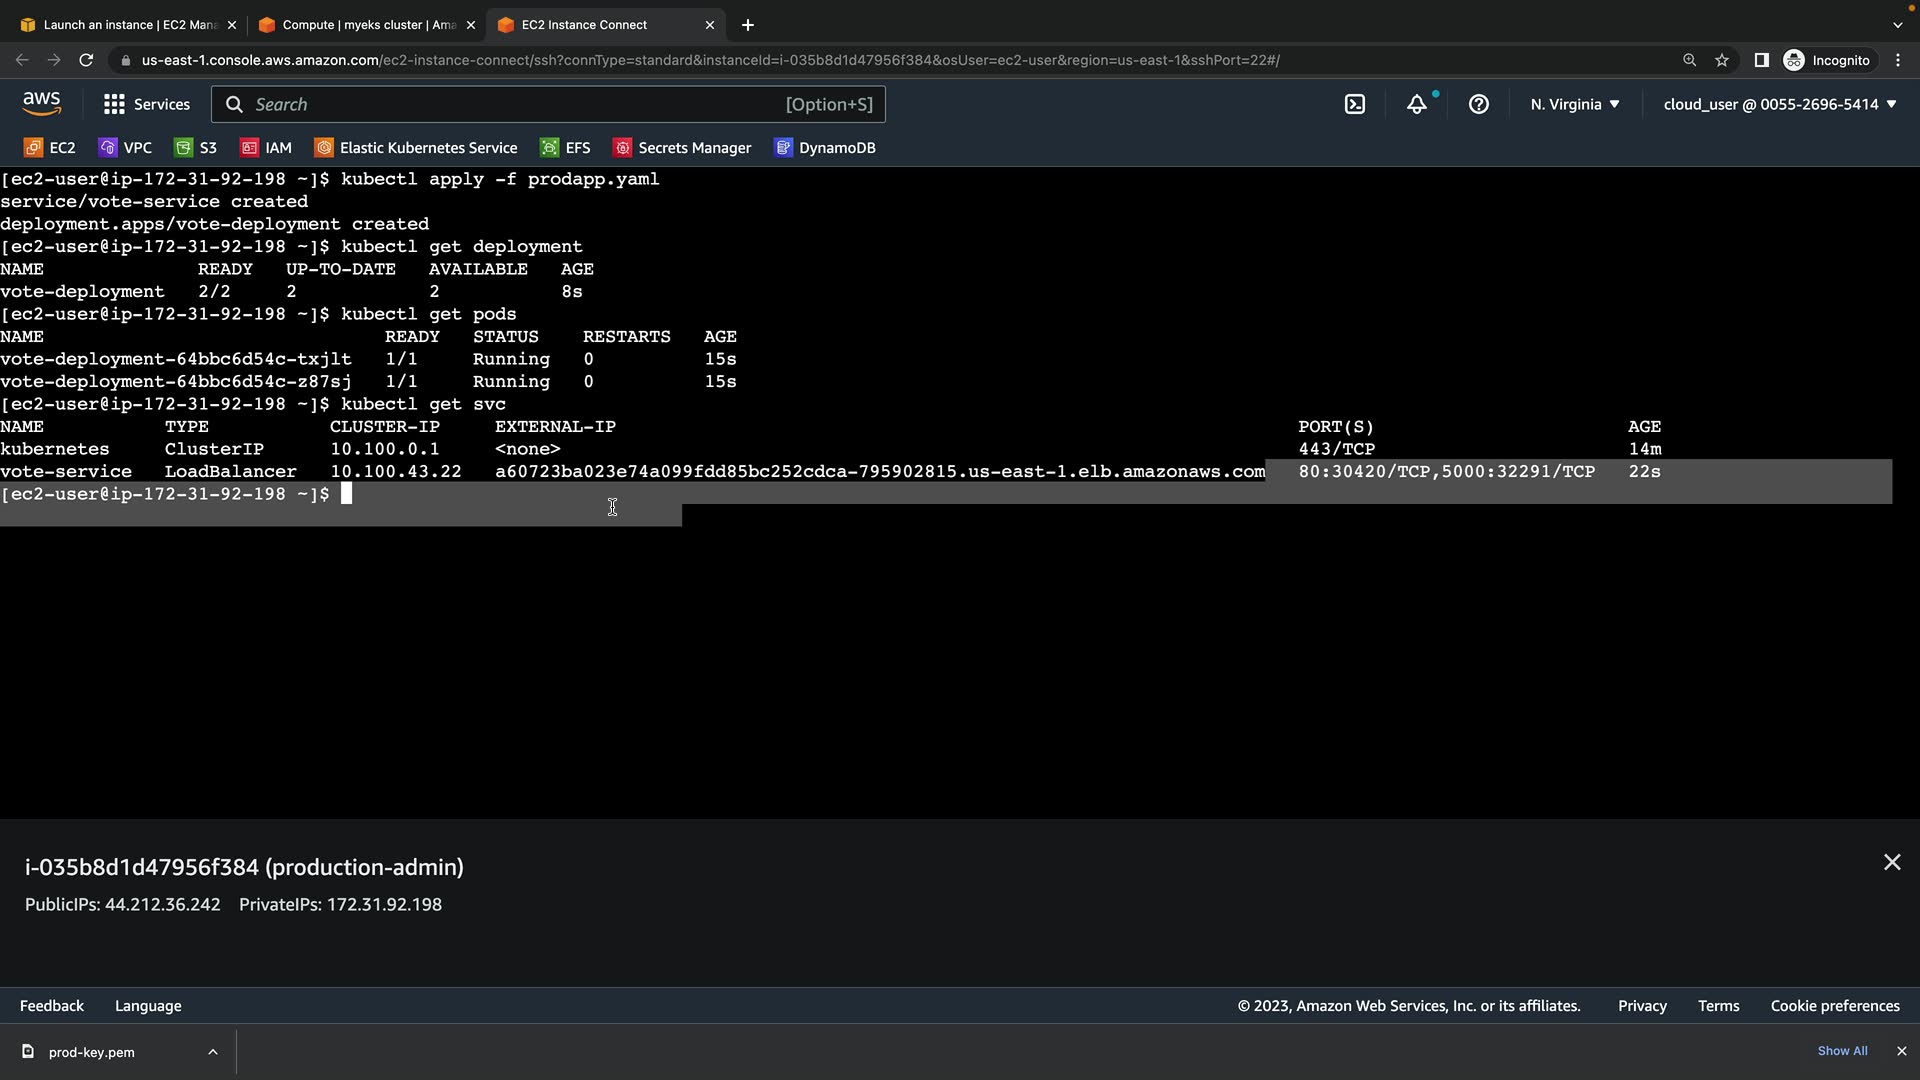The height and width of the screenshot is (1080, 1920).
Task: Open the notifications bell
Action: [1417, 104]
